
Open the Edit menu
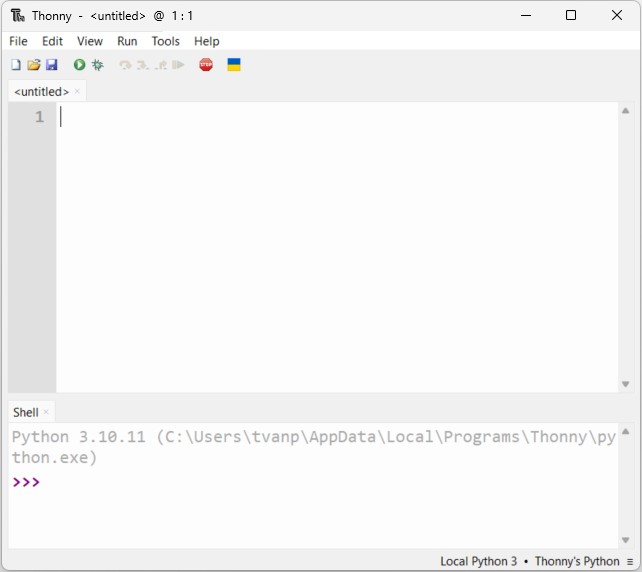(x=52, y=41)
